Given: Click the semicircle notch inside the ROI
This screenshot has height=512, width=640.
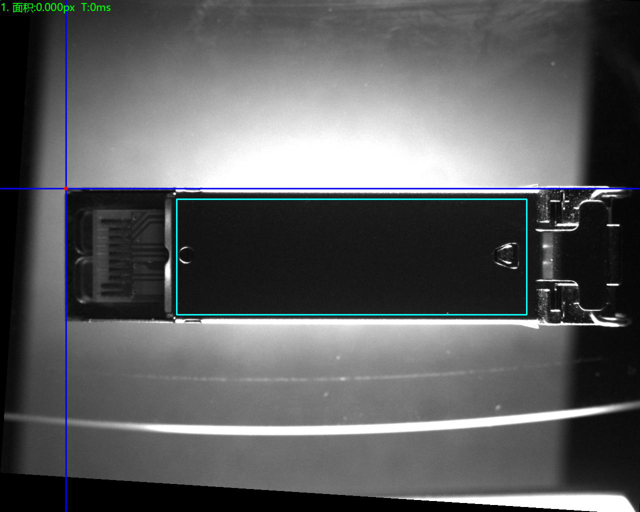Looking at the screenshot, I should point(184,256).
